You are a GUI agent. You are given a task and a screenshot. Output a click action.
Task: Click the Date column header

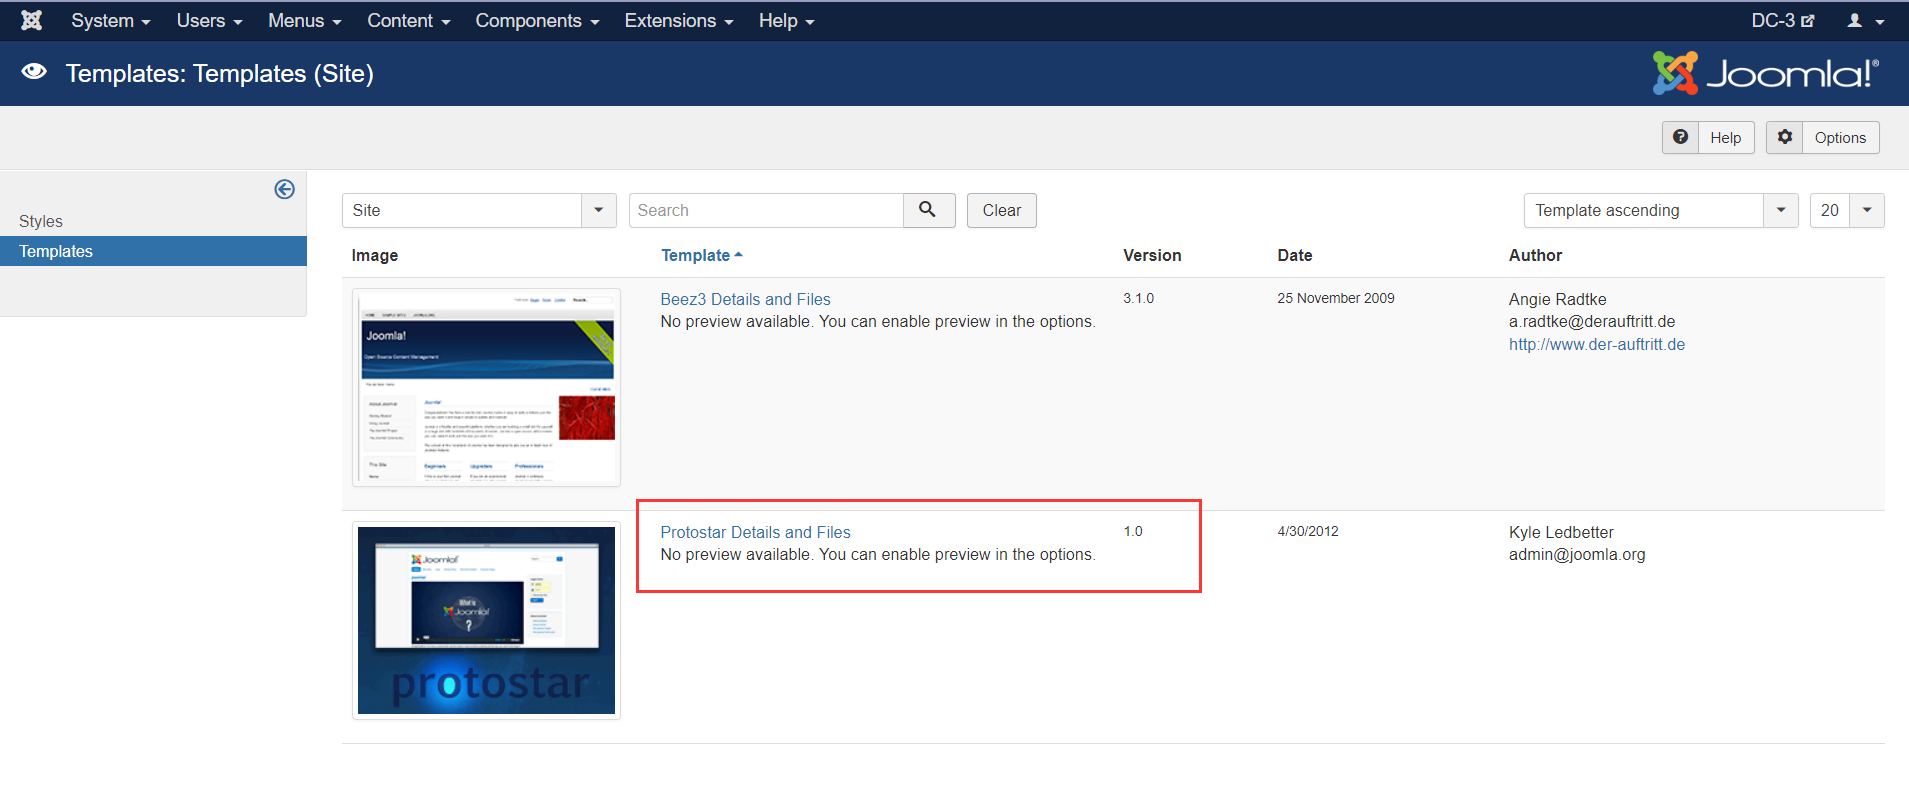coord(1294,255)
